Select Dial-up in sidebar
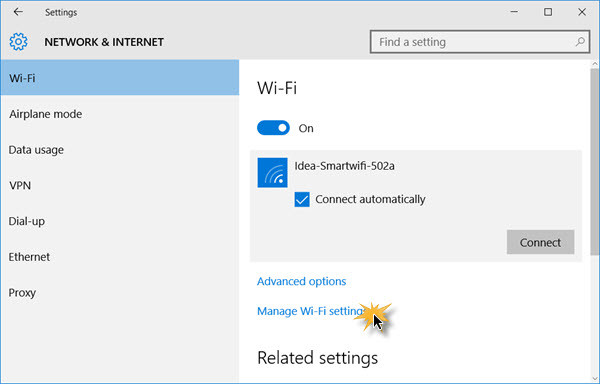Image resolution: width=600 pixels, height=384 pixels. (x=120, y=221)
